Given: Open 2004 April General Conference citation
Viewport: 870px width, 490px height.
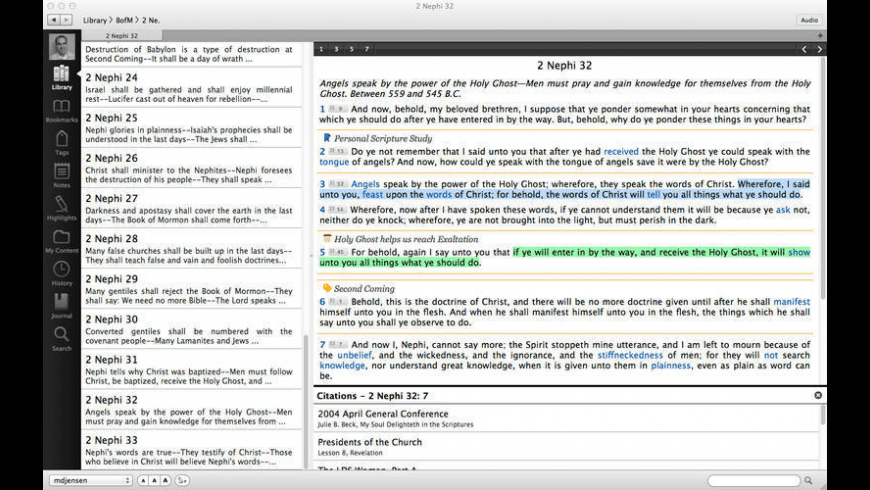Looking at the screenshot, I should point(566,418).
